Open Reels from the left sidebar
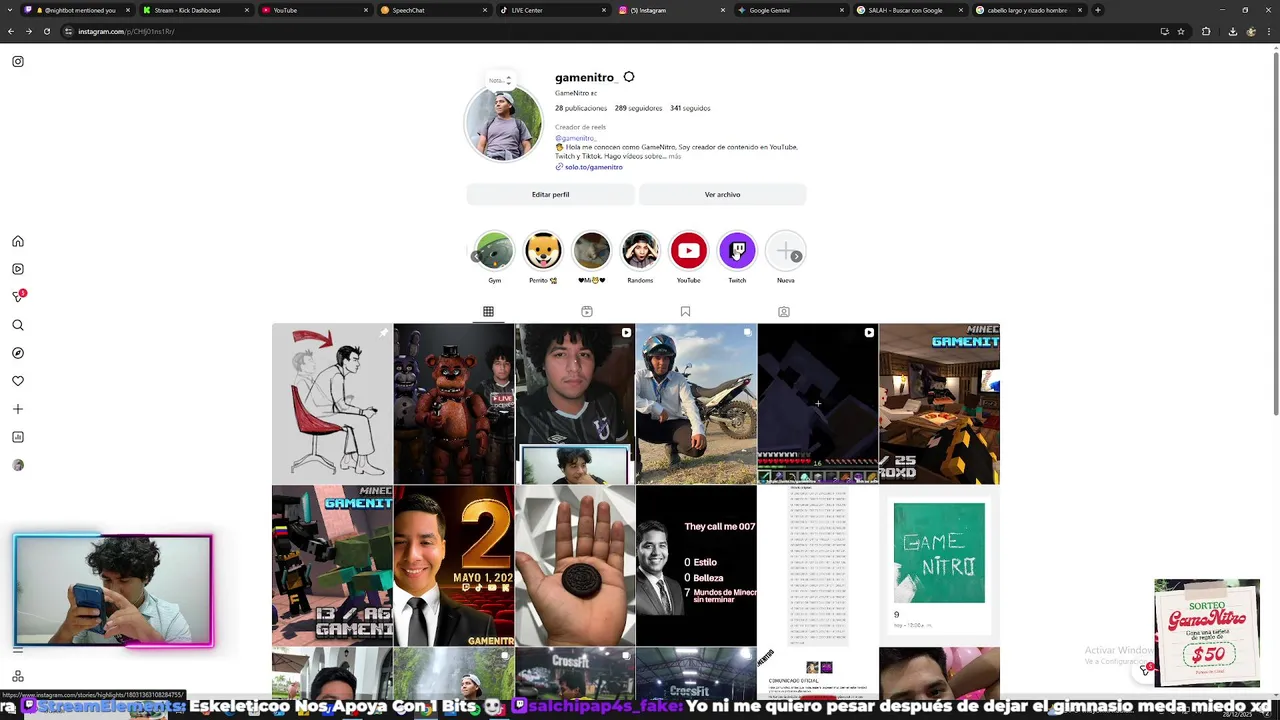1280x720 pixels. coord(18,269)
